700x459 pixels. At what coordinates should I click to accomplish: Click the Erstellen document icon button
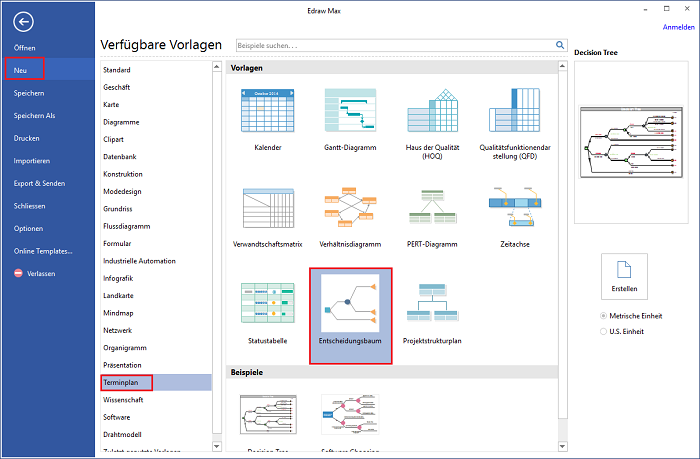[624, 276]
